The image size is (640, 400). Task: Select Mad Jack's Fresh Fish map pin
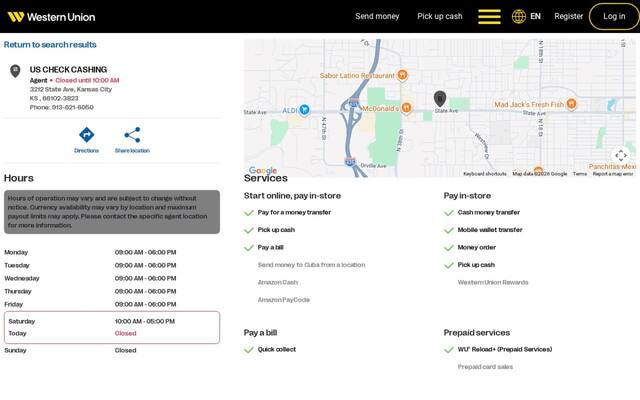click(x=571, y=104)
